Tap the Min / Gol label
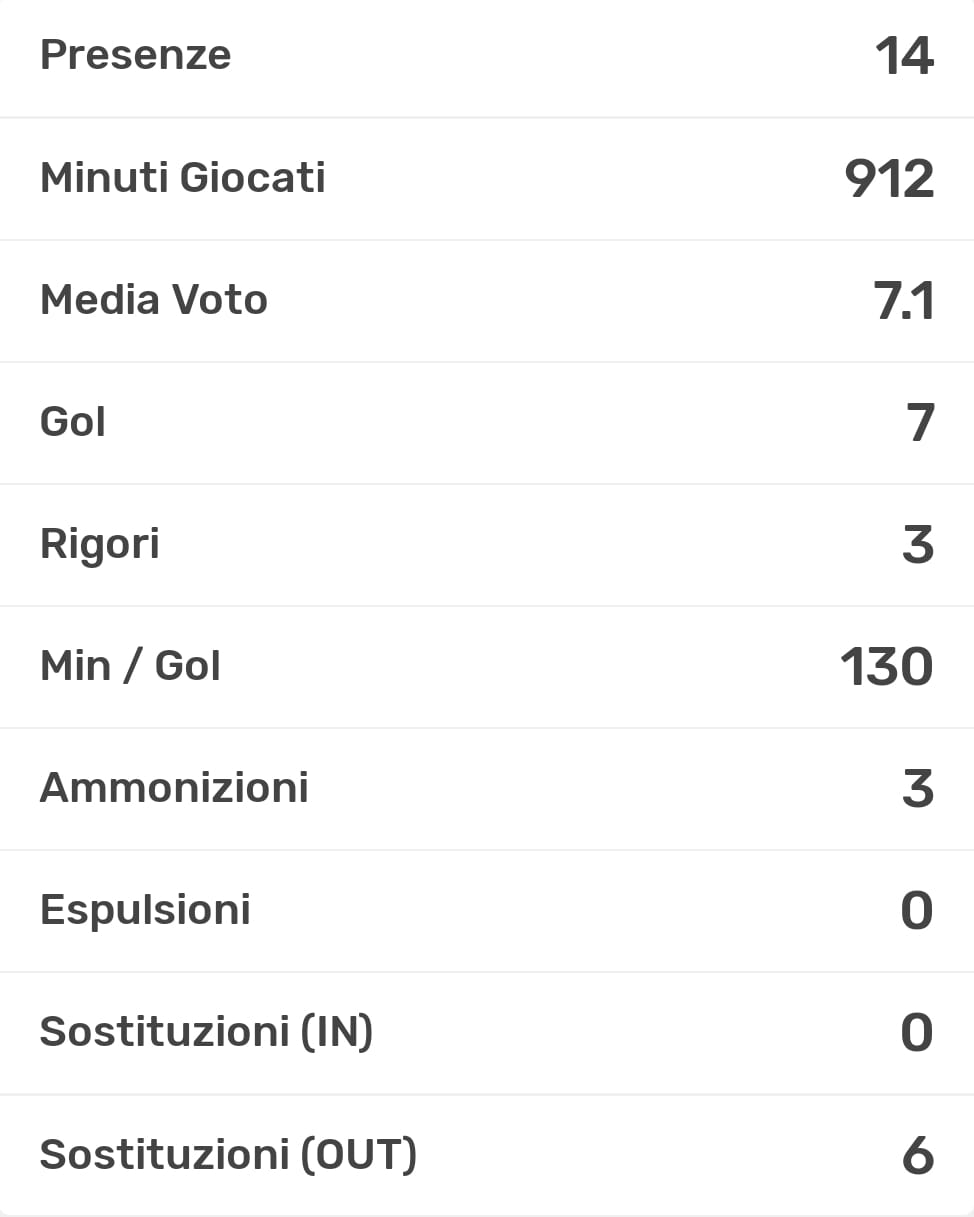 tap(130, 666)
